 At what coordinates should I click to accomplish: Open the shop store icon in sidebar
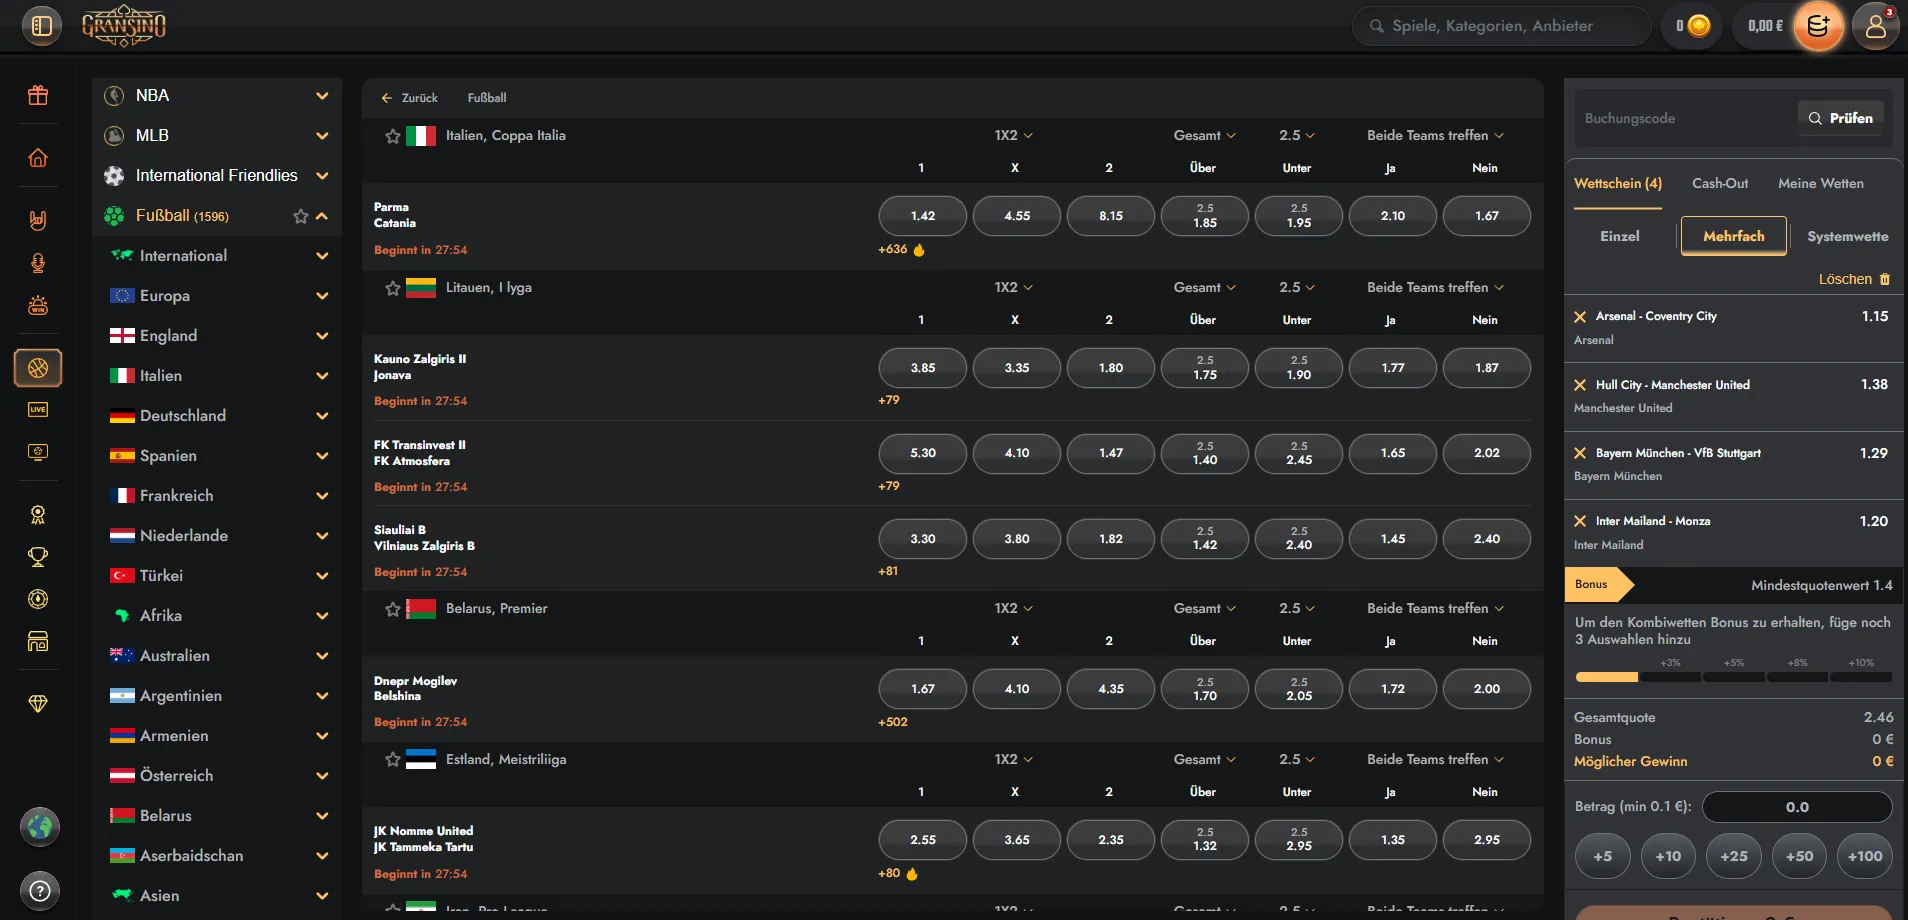pos(38,642)
